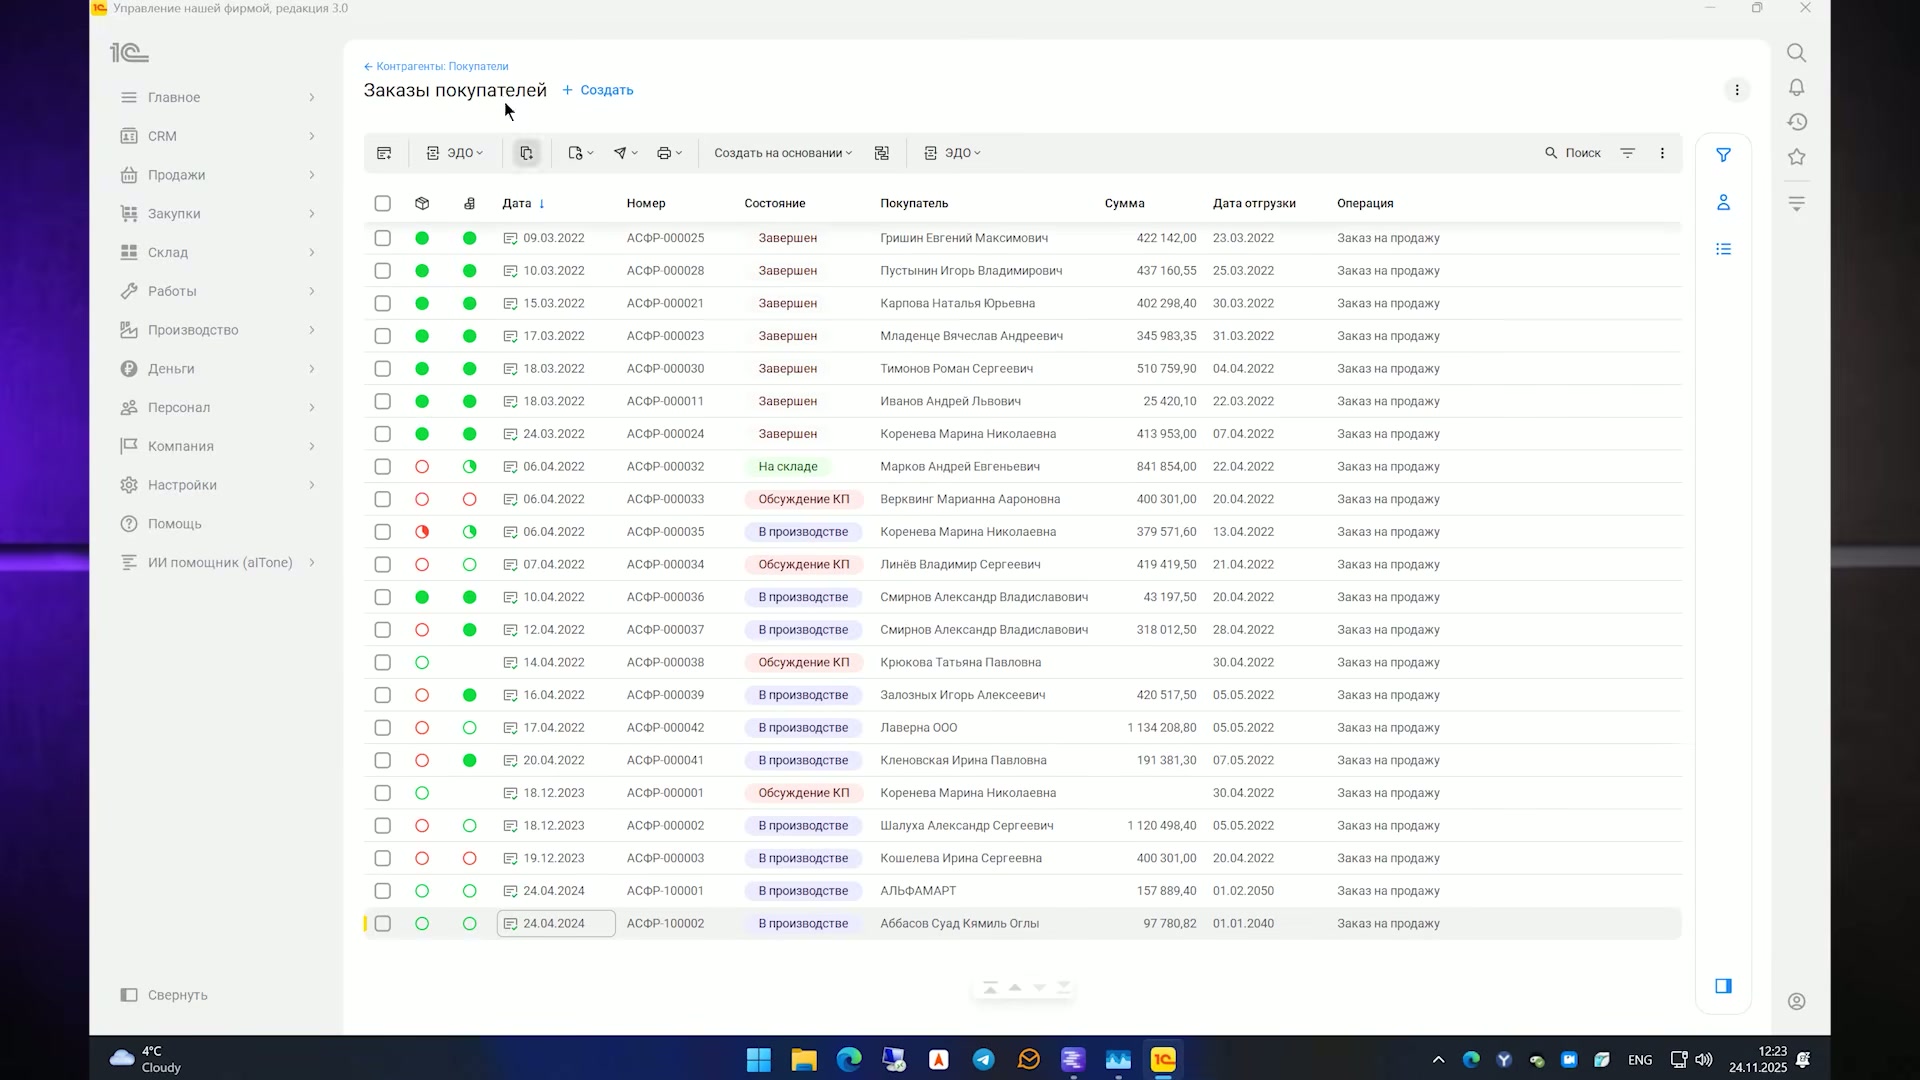Open history clock icon
The height and width of the screenshot is (1080, 1920).
[x=1796, y=122]
